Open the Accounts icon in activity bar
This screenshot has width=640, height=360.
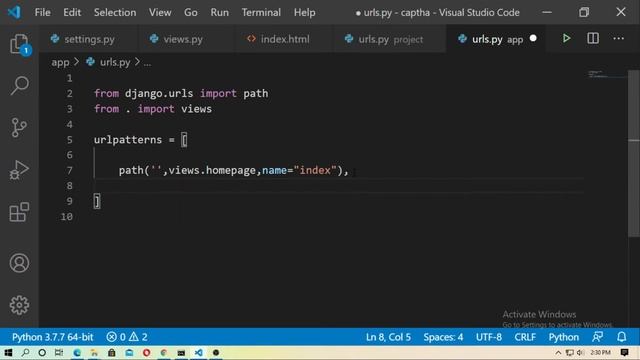pos(19,263)
